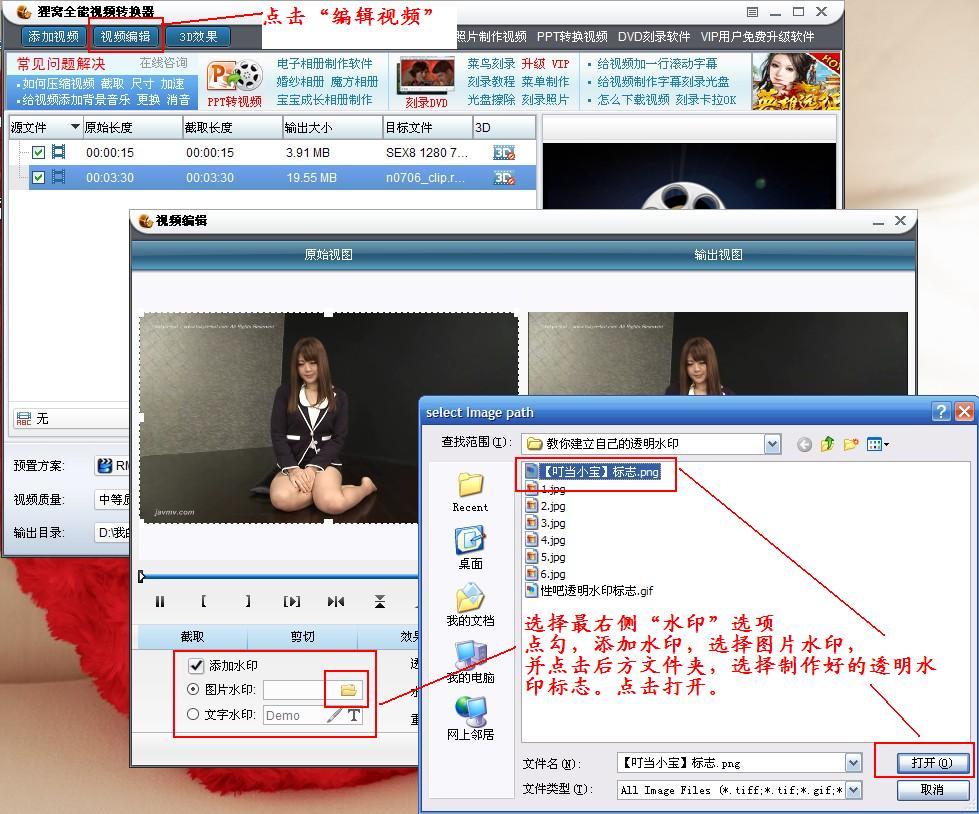Switch to the 剪切 tab

302,636
